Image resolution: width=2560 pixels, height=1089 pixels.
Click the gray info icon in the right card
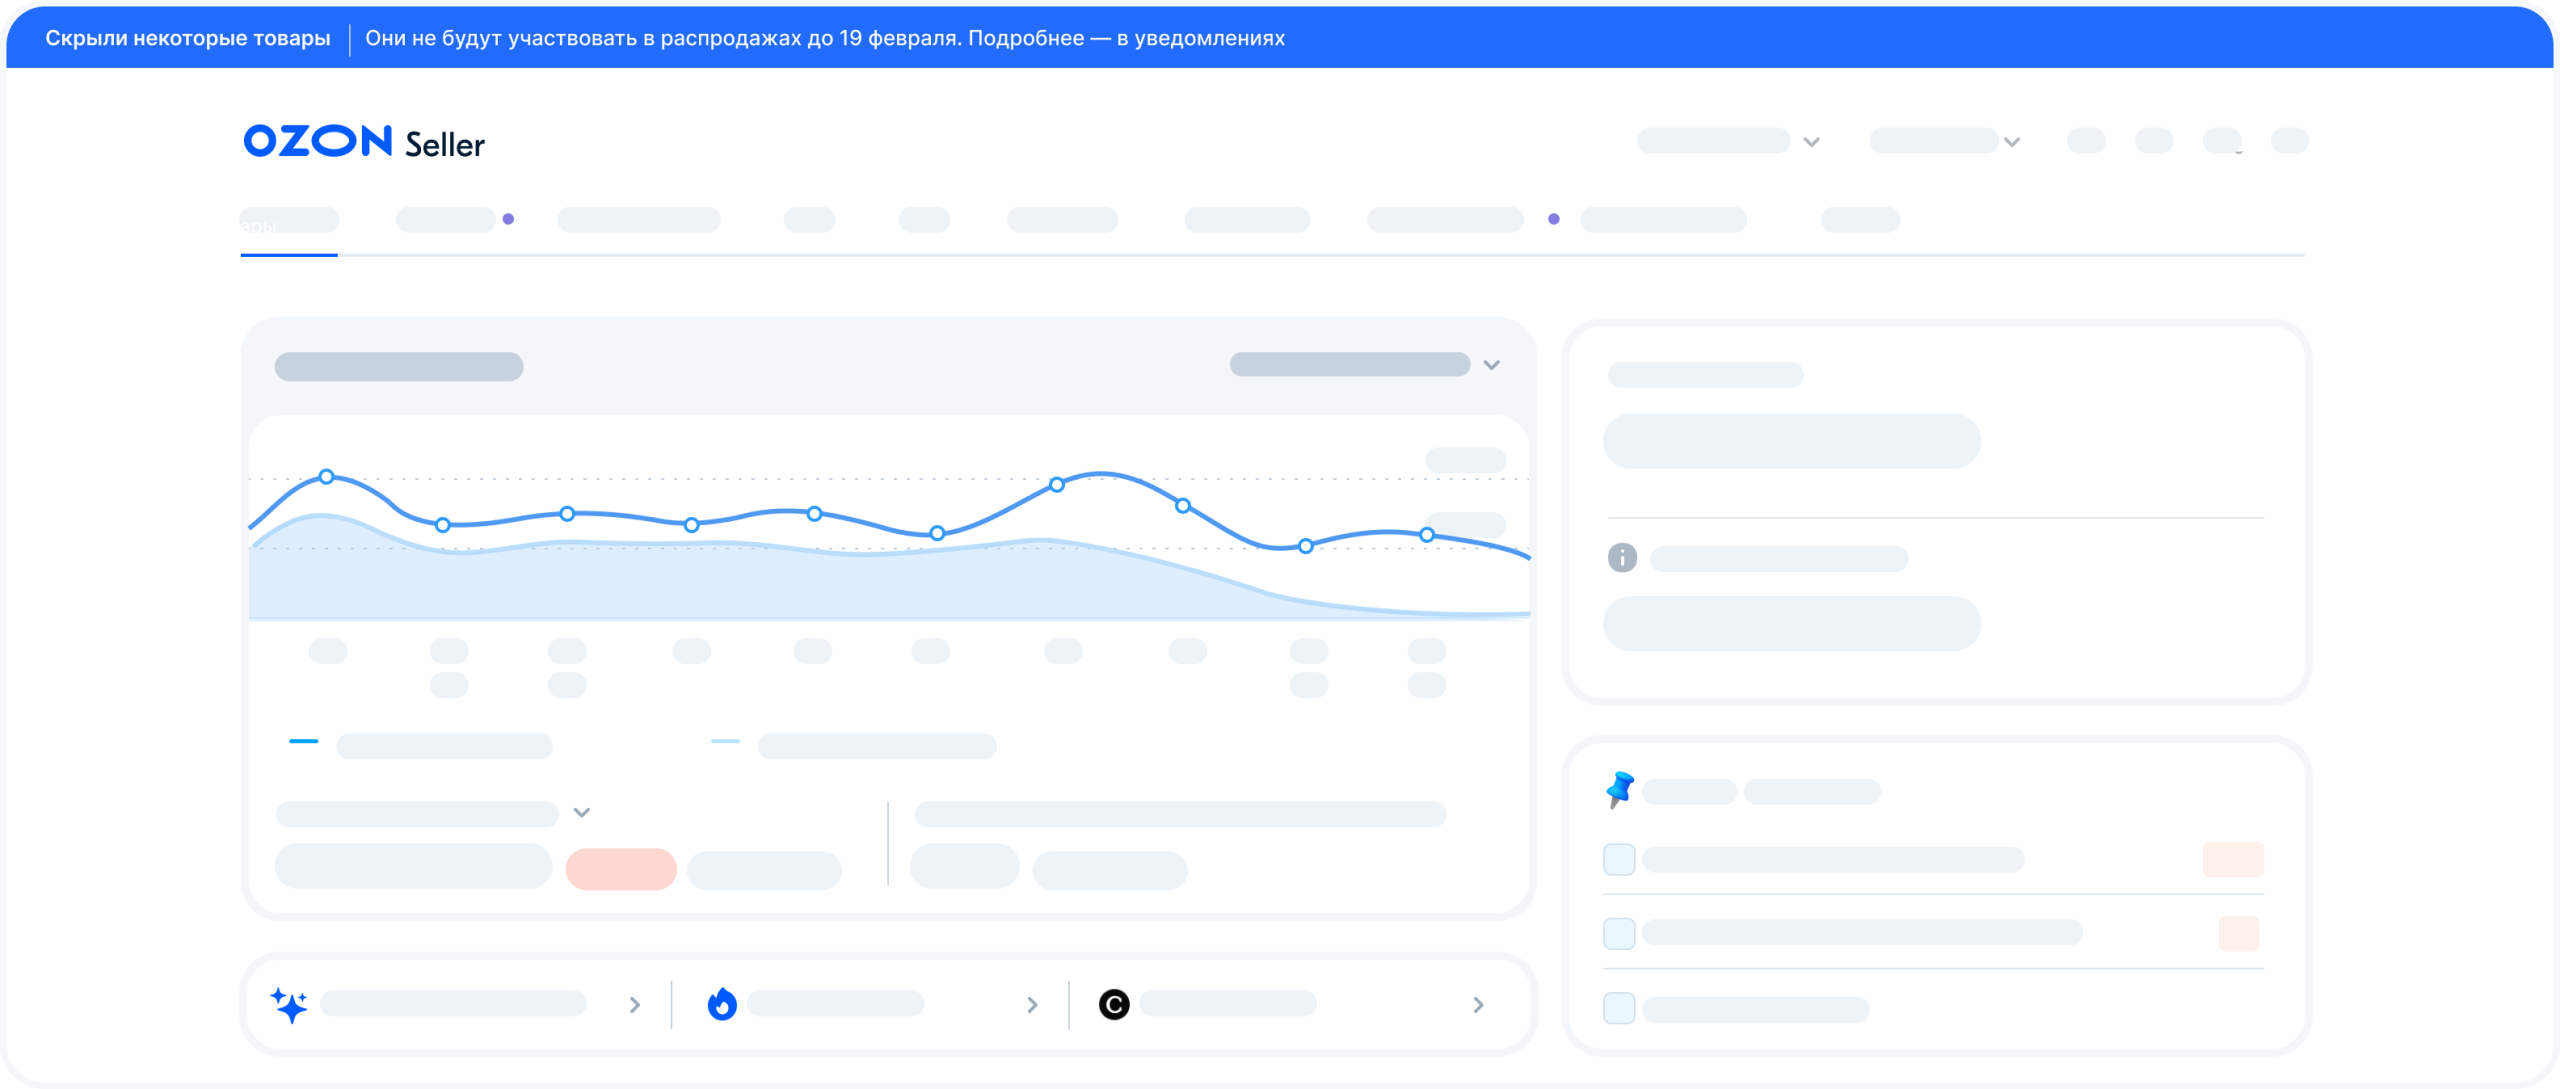1622,557
